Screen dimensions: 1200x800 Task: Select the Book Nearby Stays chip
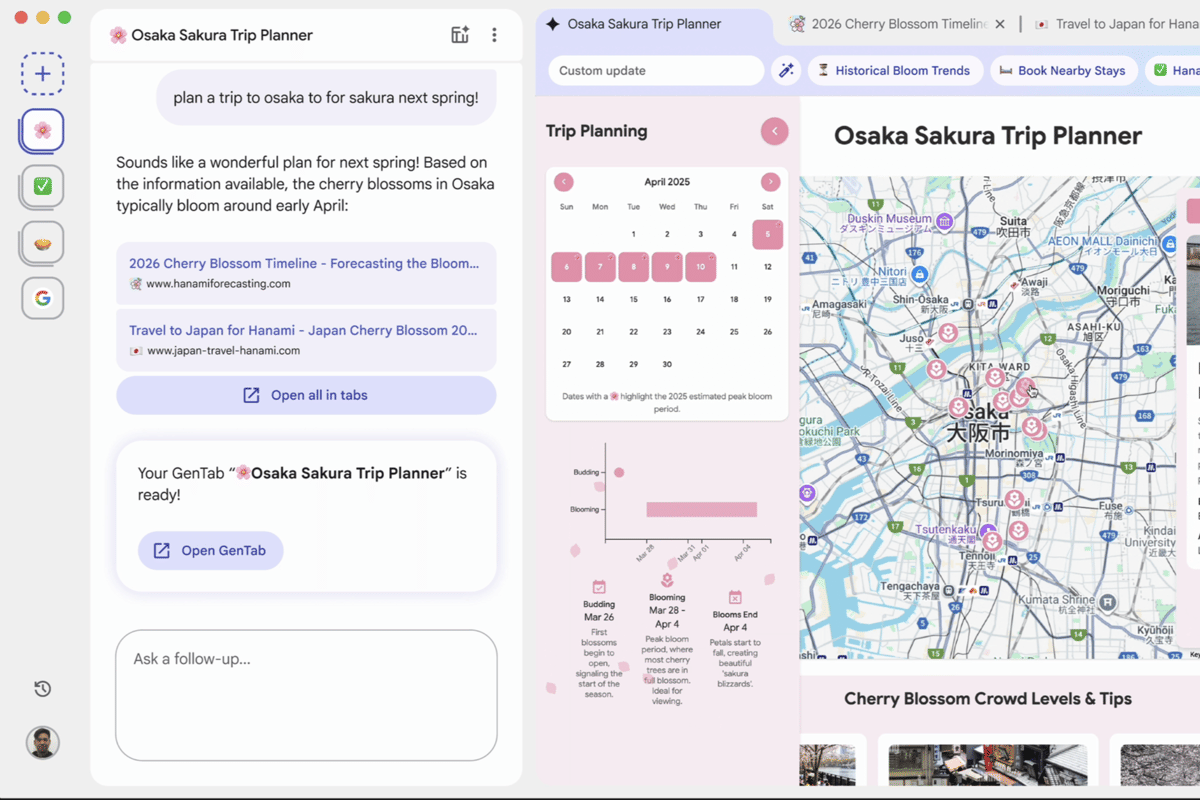click(x=1063, y=70)
